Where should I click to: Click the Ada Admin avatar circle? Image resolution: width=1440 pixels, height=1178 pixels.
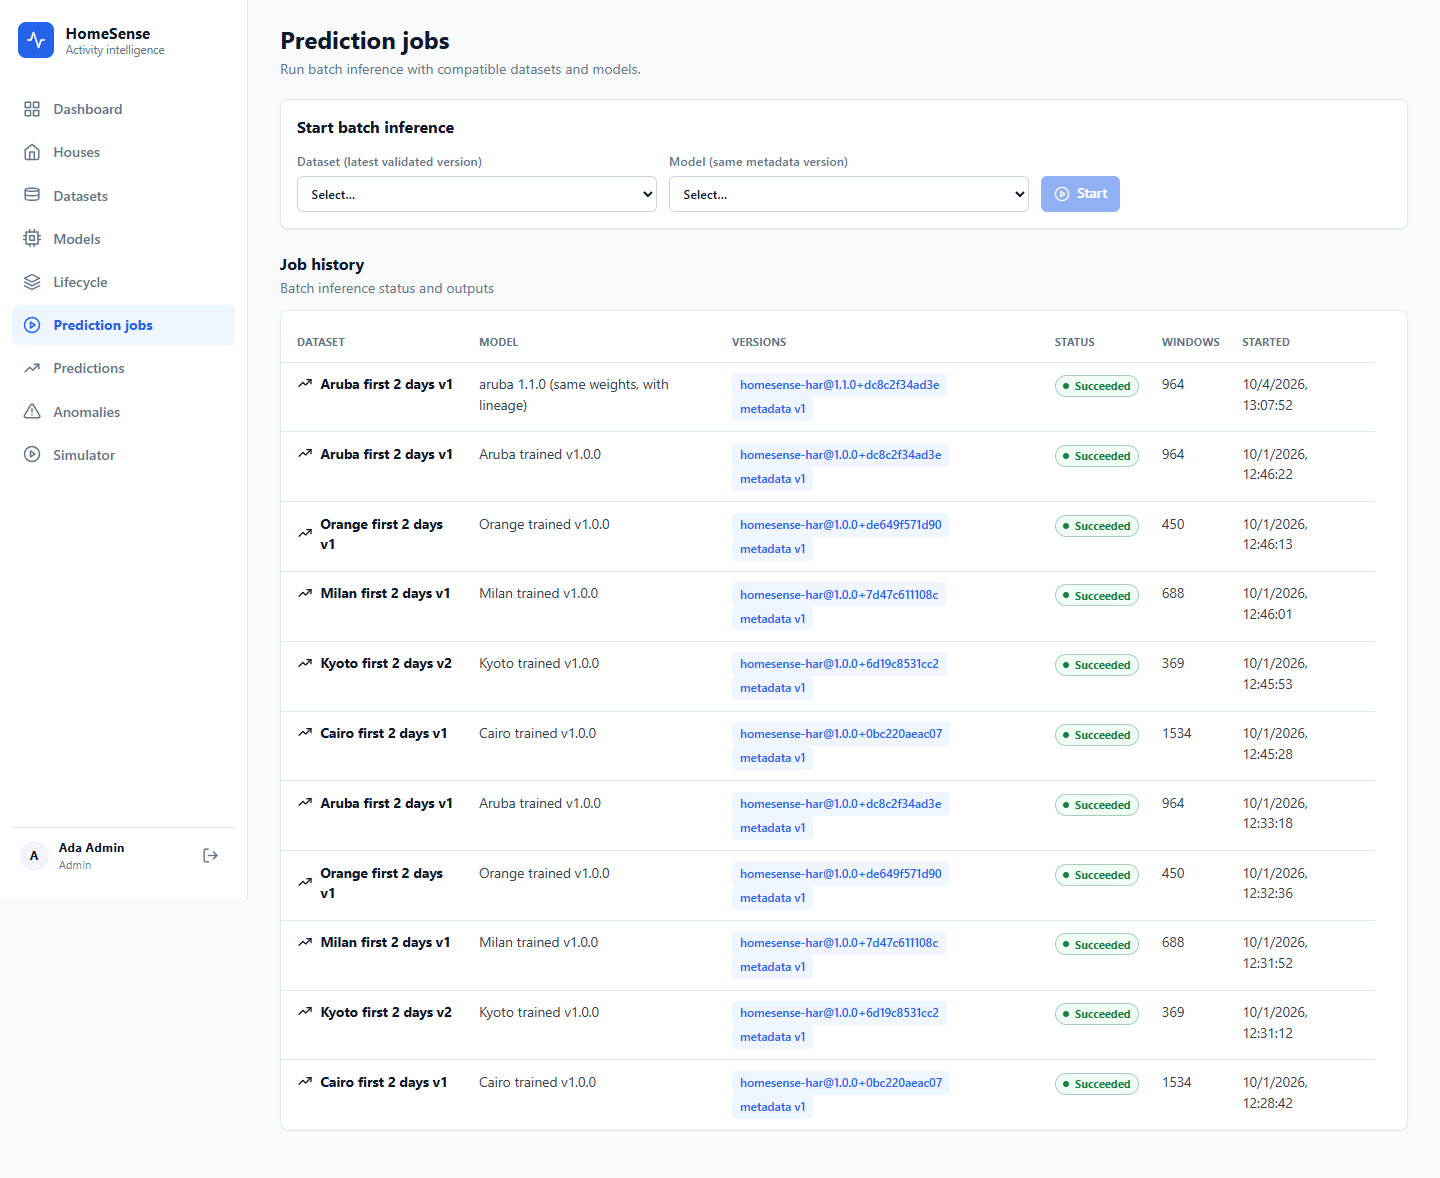(x=34, y=856)
